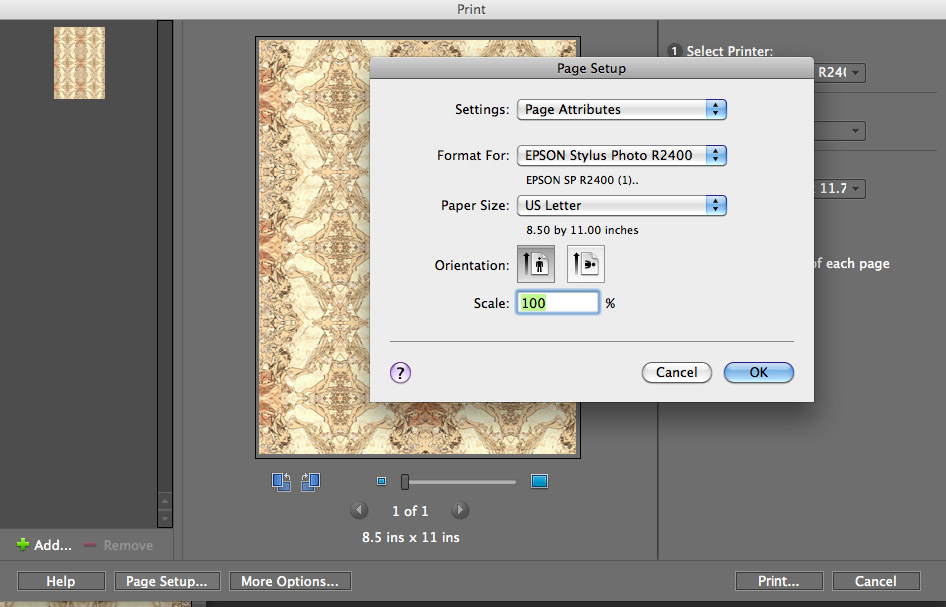Viewport: 946px width, 607px height.
Task: Open the US Letter paper size dropdown
Action: (621, 205)
